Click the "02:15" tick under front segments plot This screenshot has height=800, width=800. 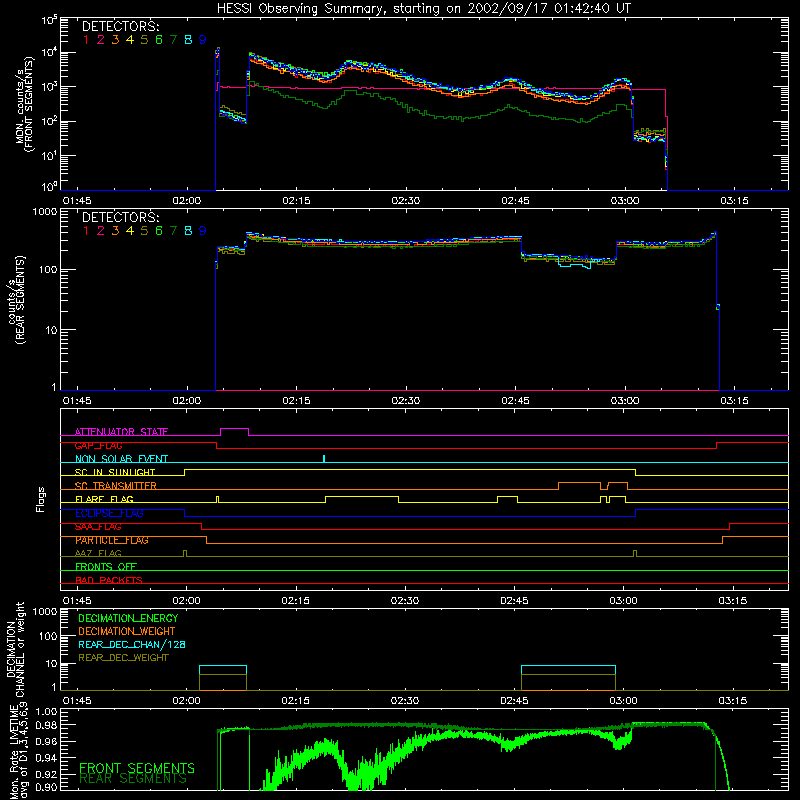coord(296,201)
